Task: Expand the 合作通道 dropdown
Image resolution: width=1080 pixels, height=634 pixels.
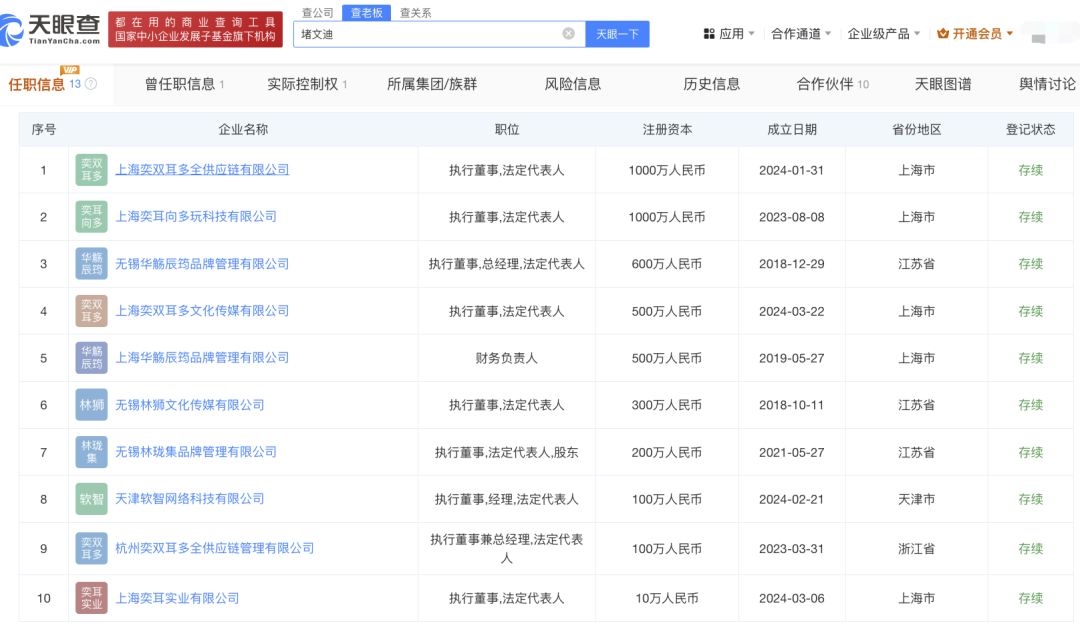Action: pos(802,34)
